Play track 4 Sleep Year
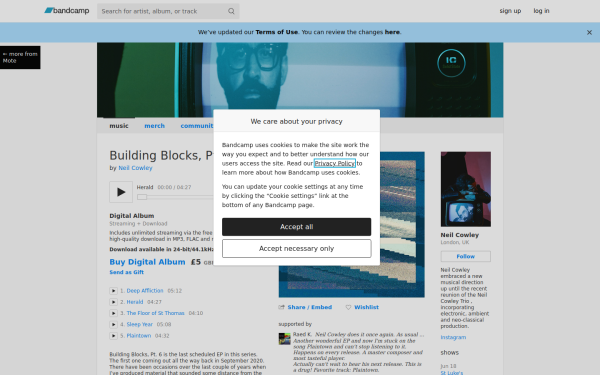600x375 pixels. coord(113,324)
